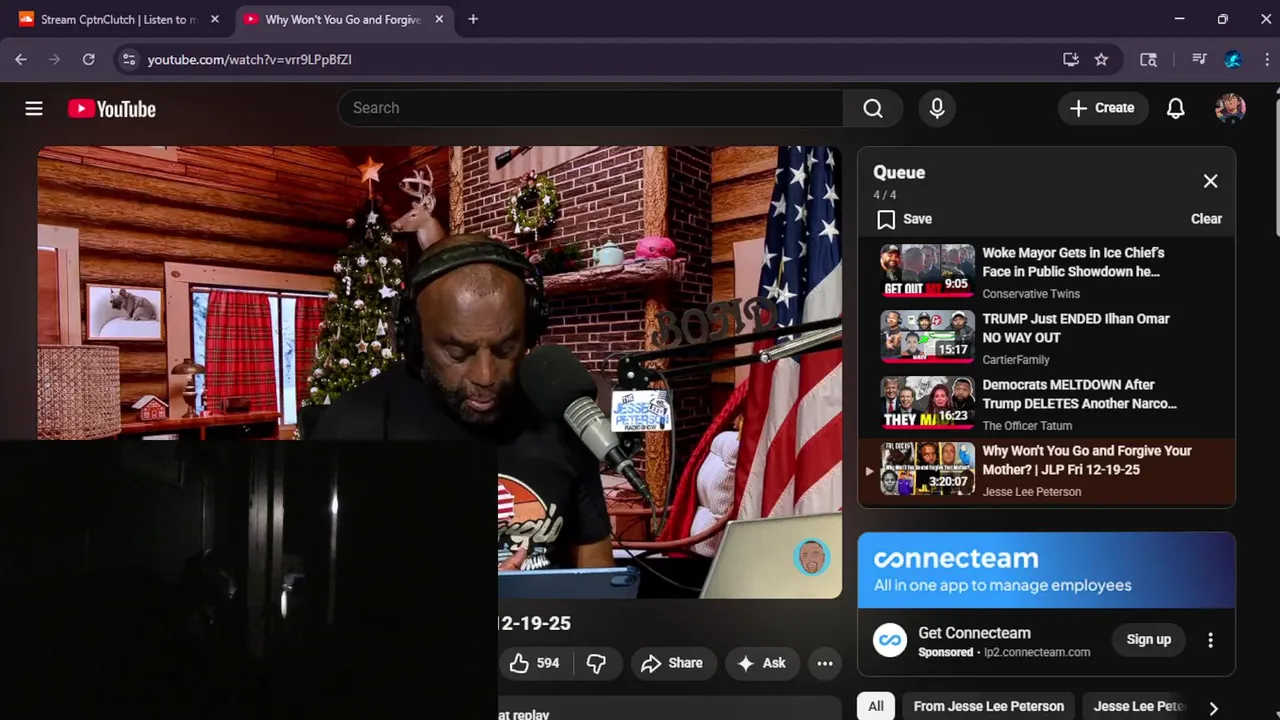Click the lp2.connecteam.com sponsored link

pos(1037,652)
